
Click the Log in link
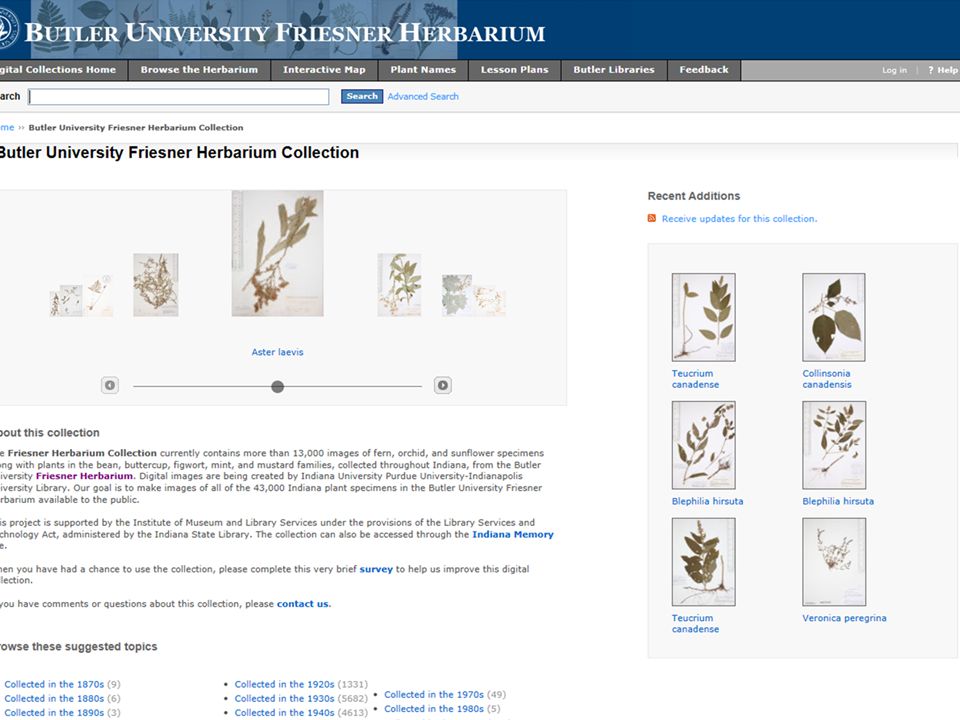click(894, 70)
